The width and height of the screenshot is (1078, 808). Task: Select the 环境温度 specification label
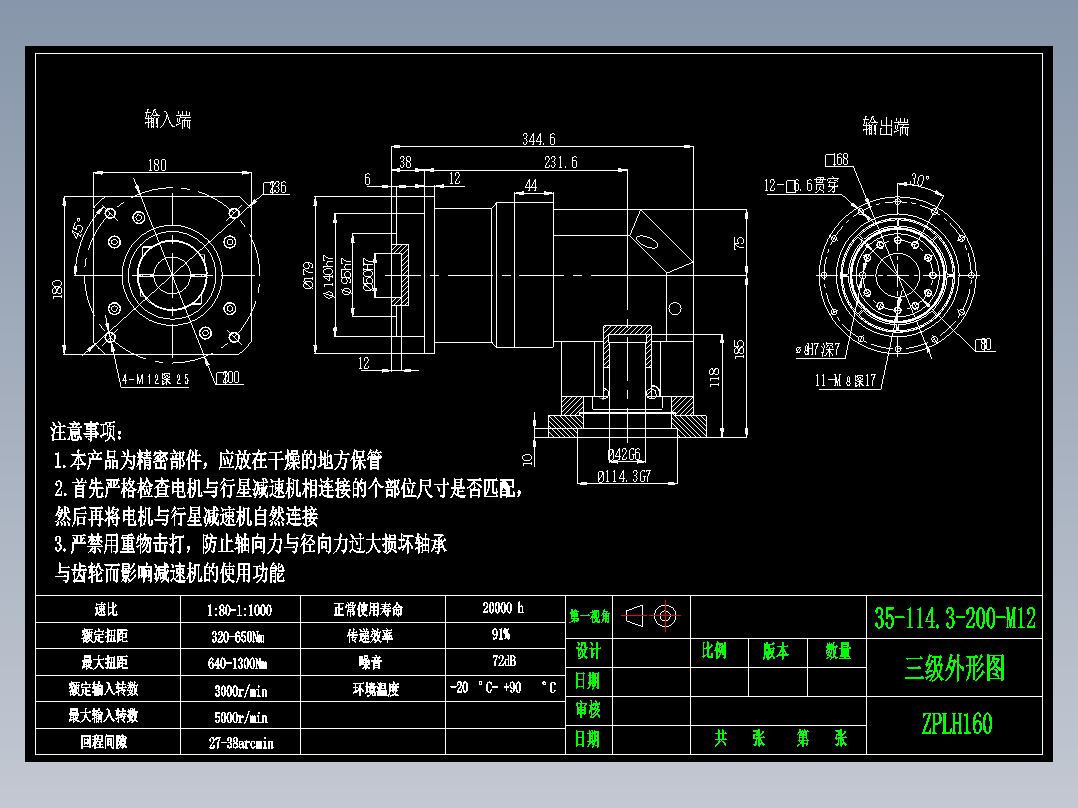click(373, 689)
